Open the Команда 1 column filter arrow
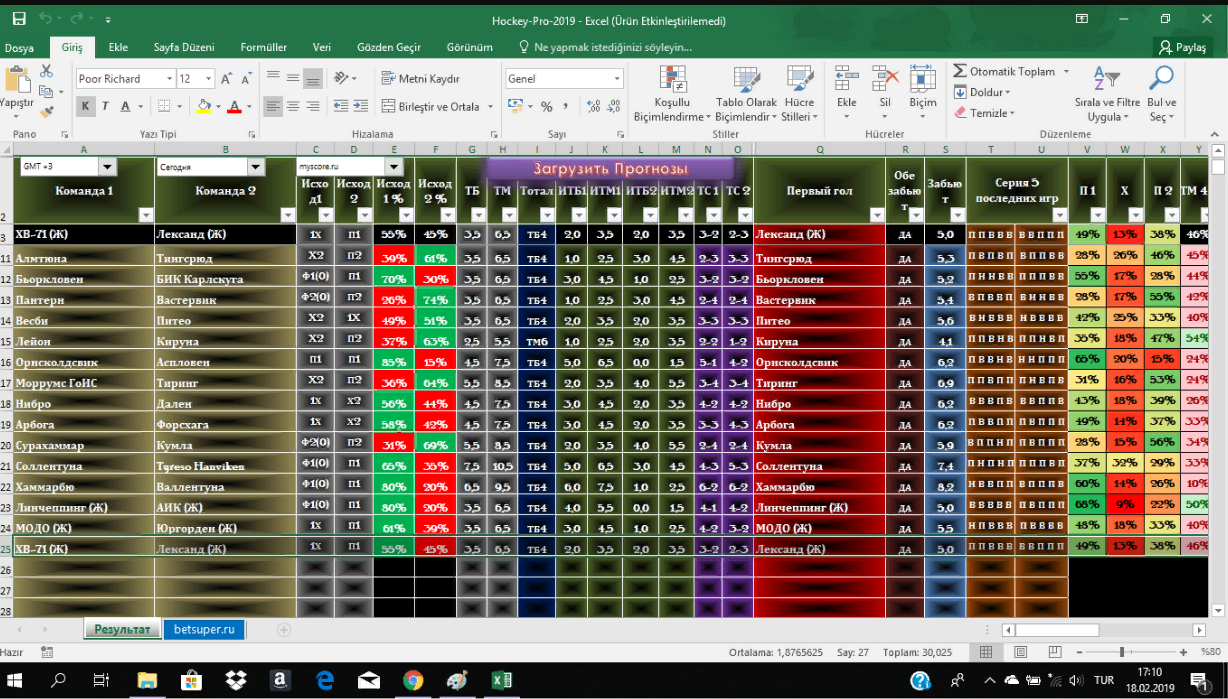The width and height of the screenshot is (1228, 699). 146,214
